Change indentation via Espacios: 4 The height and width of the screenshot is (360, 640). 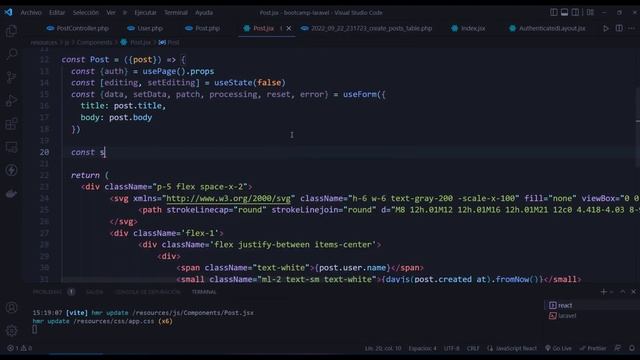422,348
